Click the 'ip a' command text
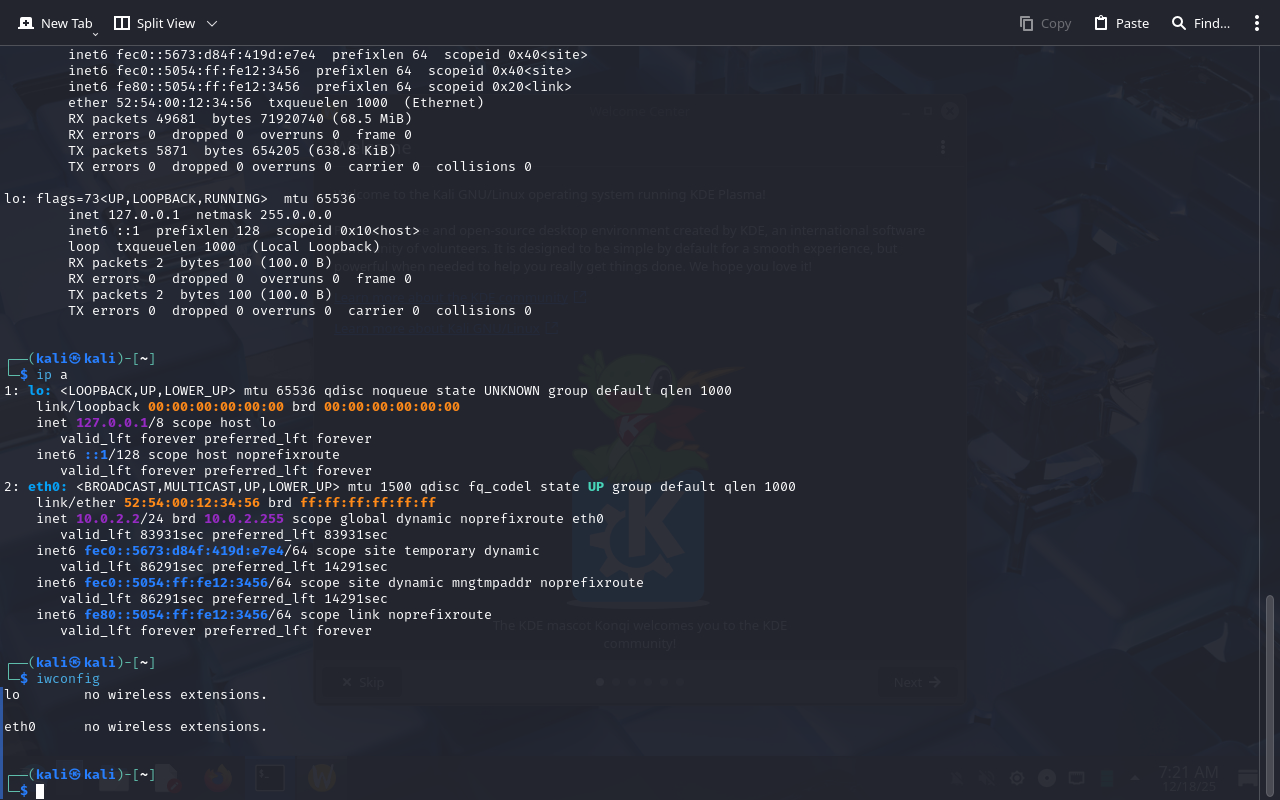 tap(52, 375)
